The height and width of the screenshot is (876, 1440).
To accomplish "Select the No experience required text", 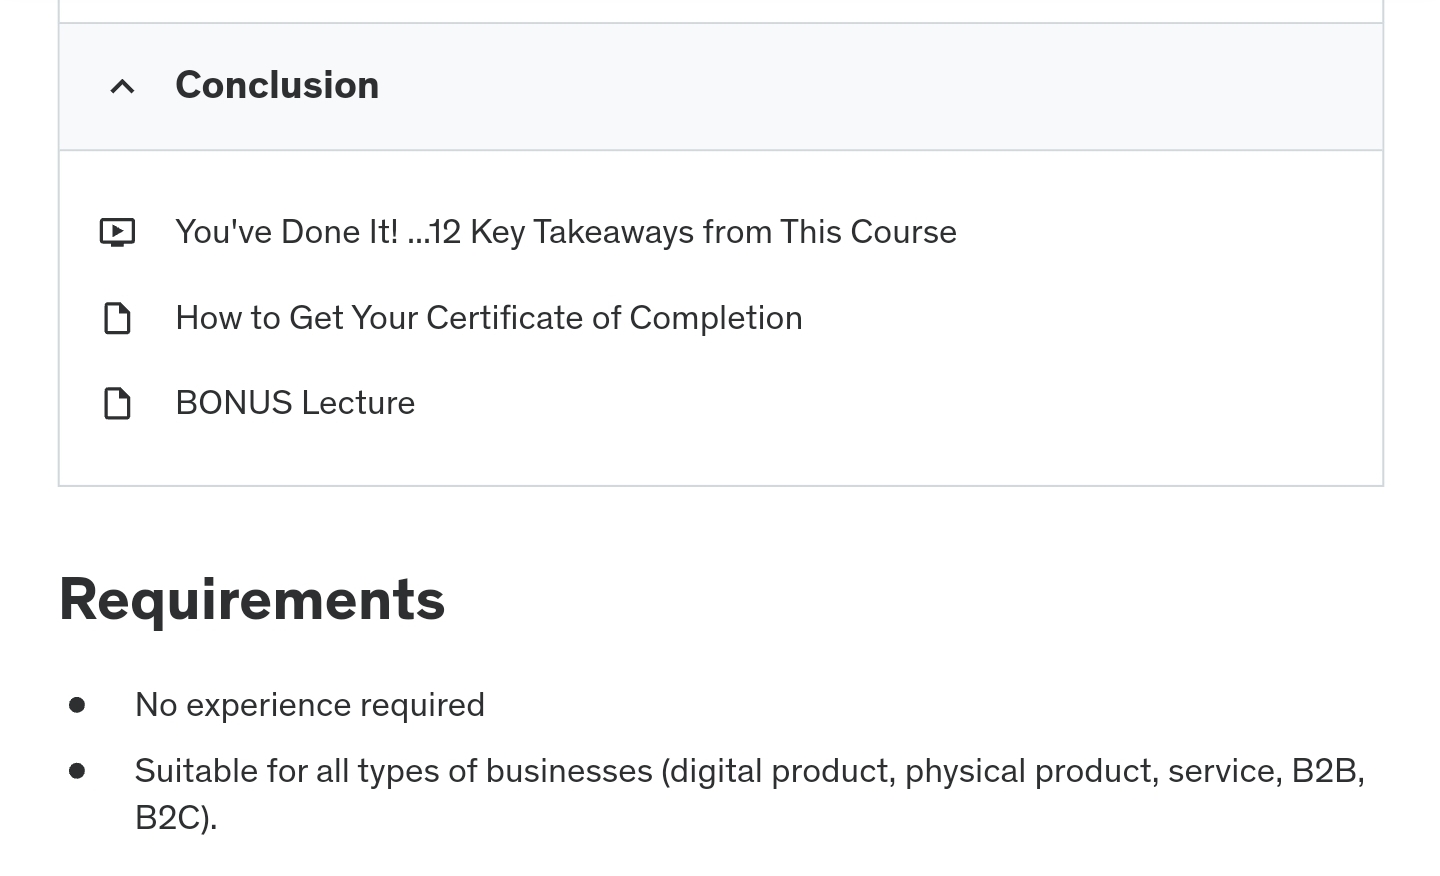I will pyautogui.click(x=310, y=705).
